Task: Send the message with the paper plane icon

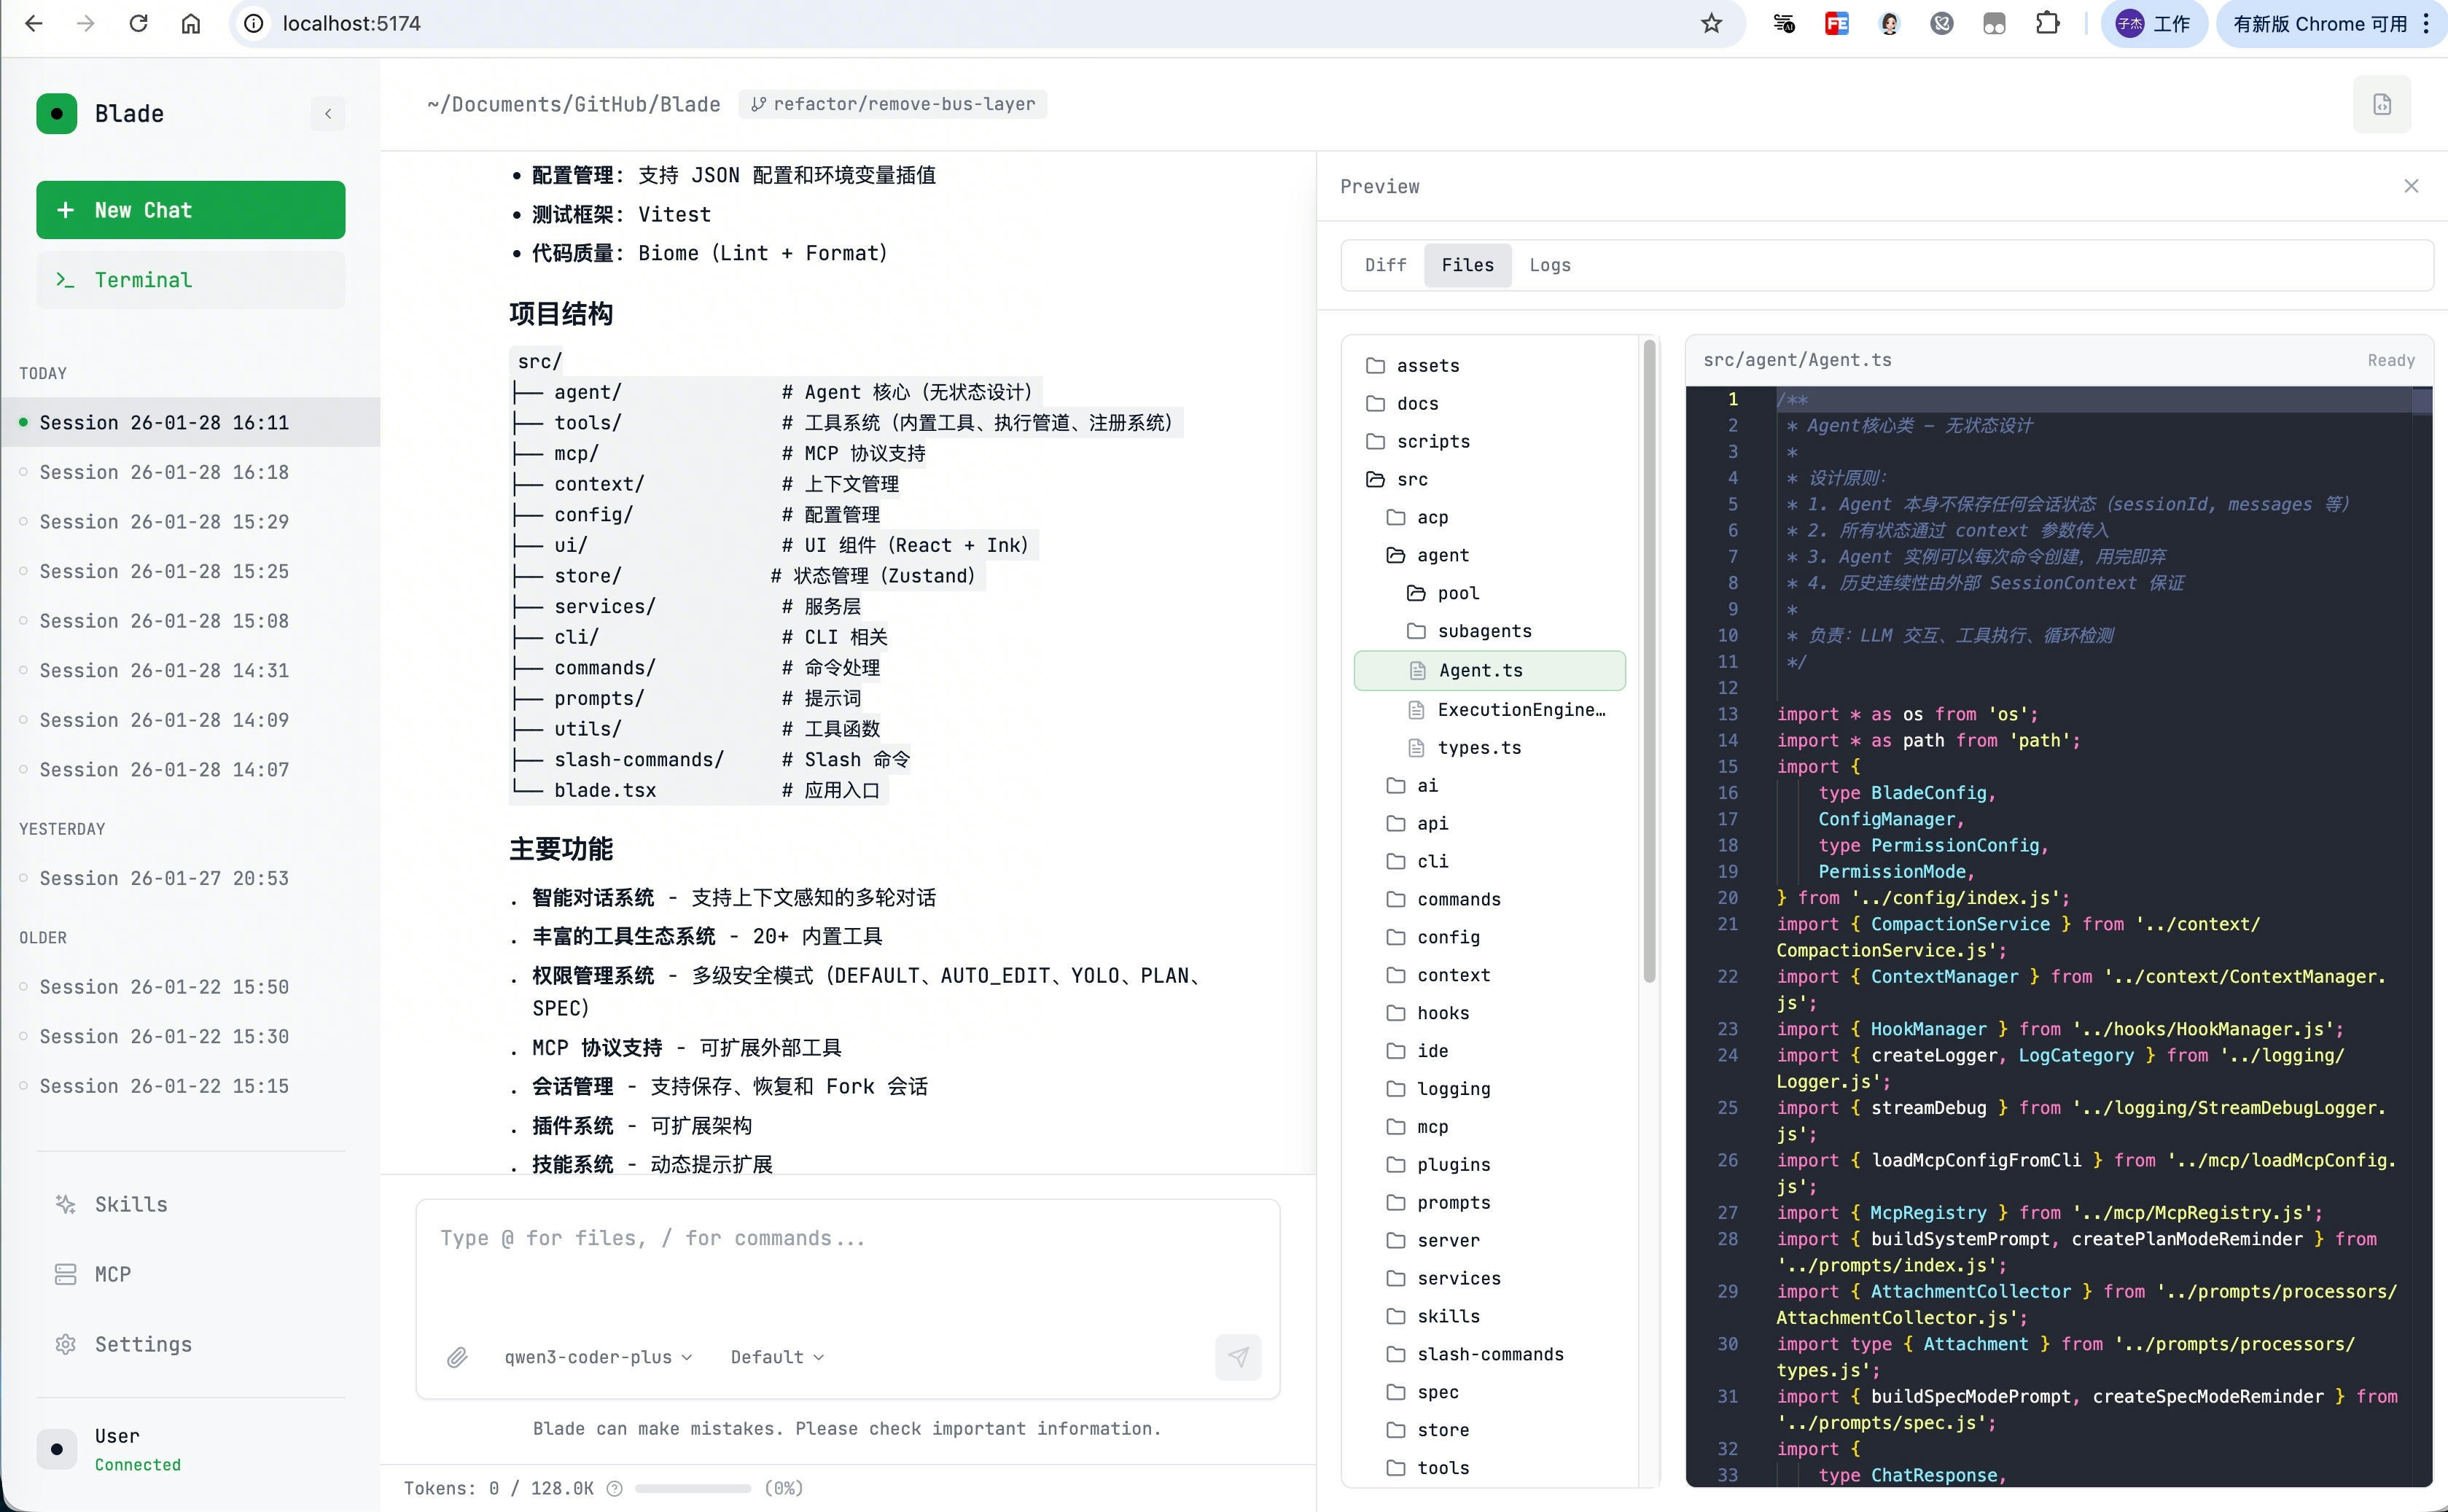Action: (x=1238, y=1357)
